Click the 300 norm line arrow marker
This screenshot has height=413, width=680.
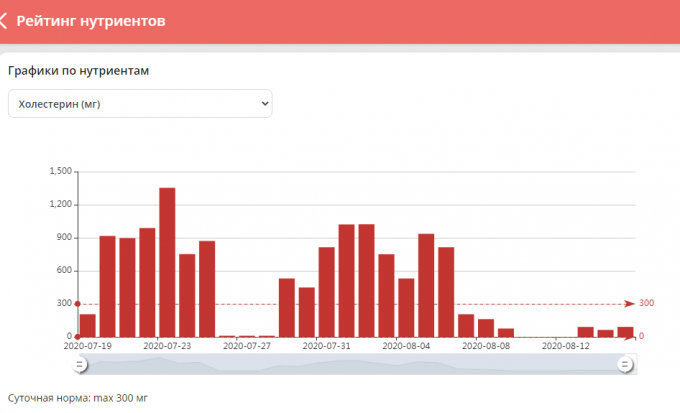[629, 303]
